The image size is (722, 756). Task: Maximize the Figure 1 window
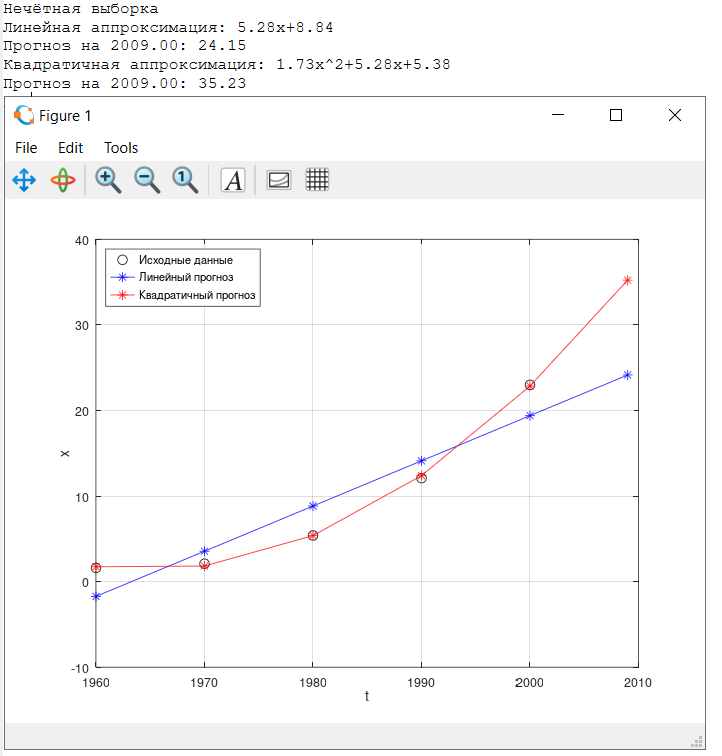point(616,115)
